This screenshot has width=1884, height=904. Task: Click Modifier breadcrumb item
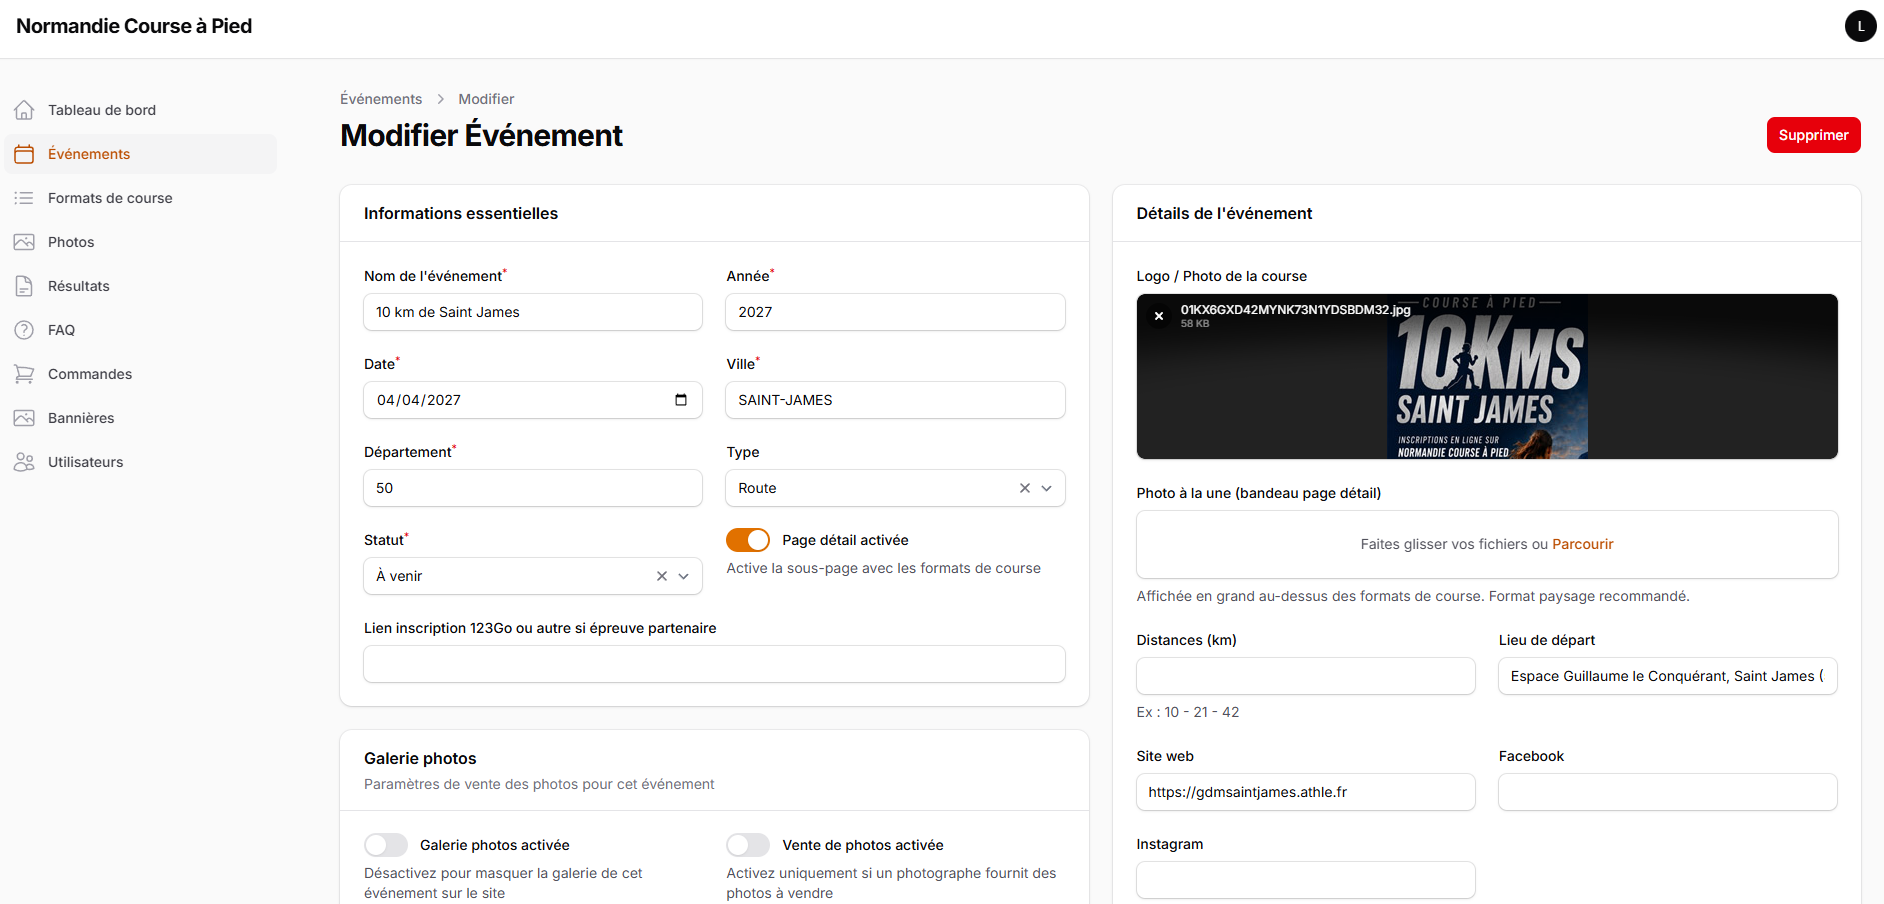click(x=486, y=99)
